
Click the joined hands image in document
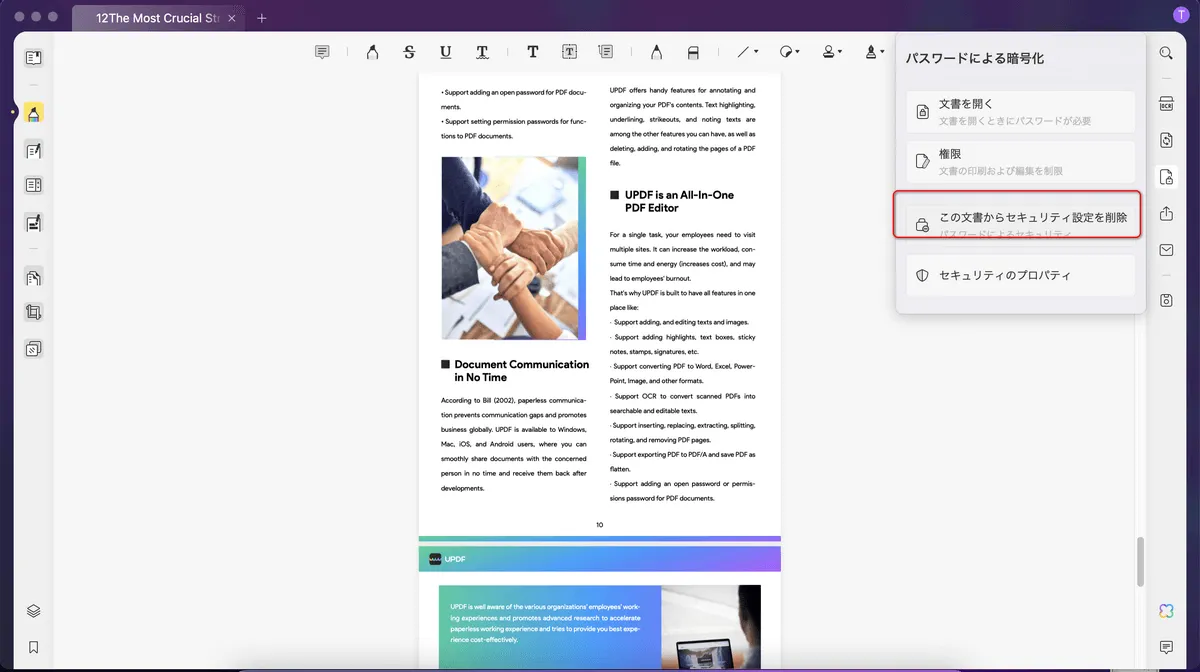(514, 248)
